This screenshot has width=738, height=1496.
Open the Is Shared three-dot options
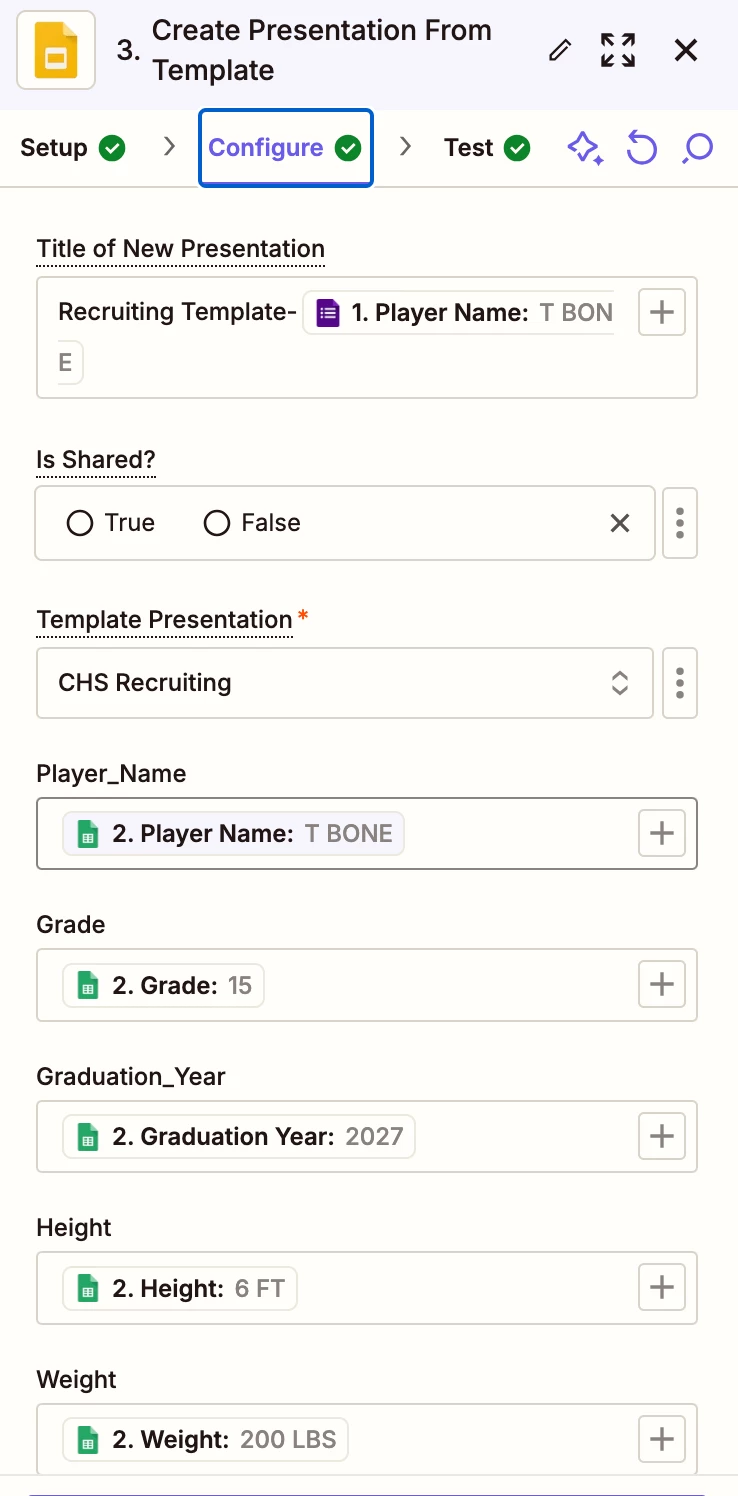[x=680, y=523]
